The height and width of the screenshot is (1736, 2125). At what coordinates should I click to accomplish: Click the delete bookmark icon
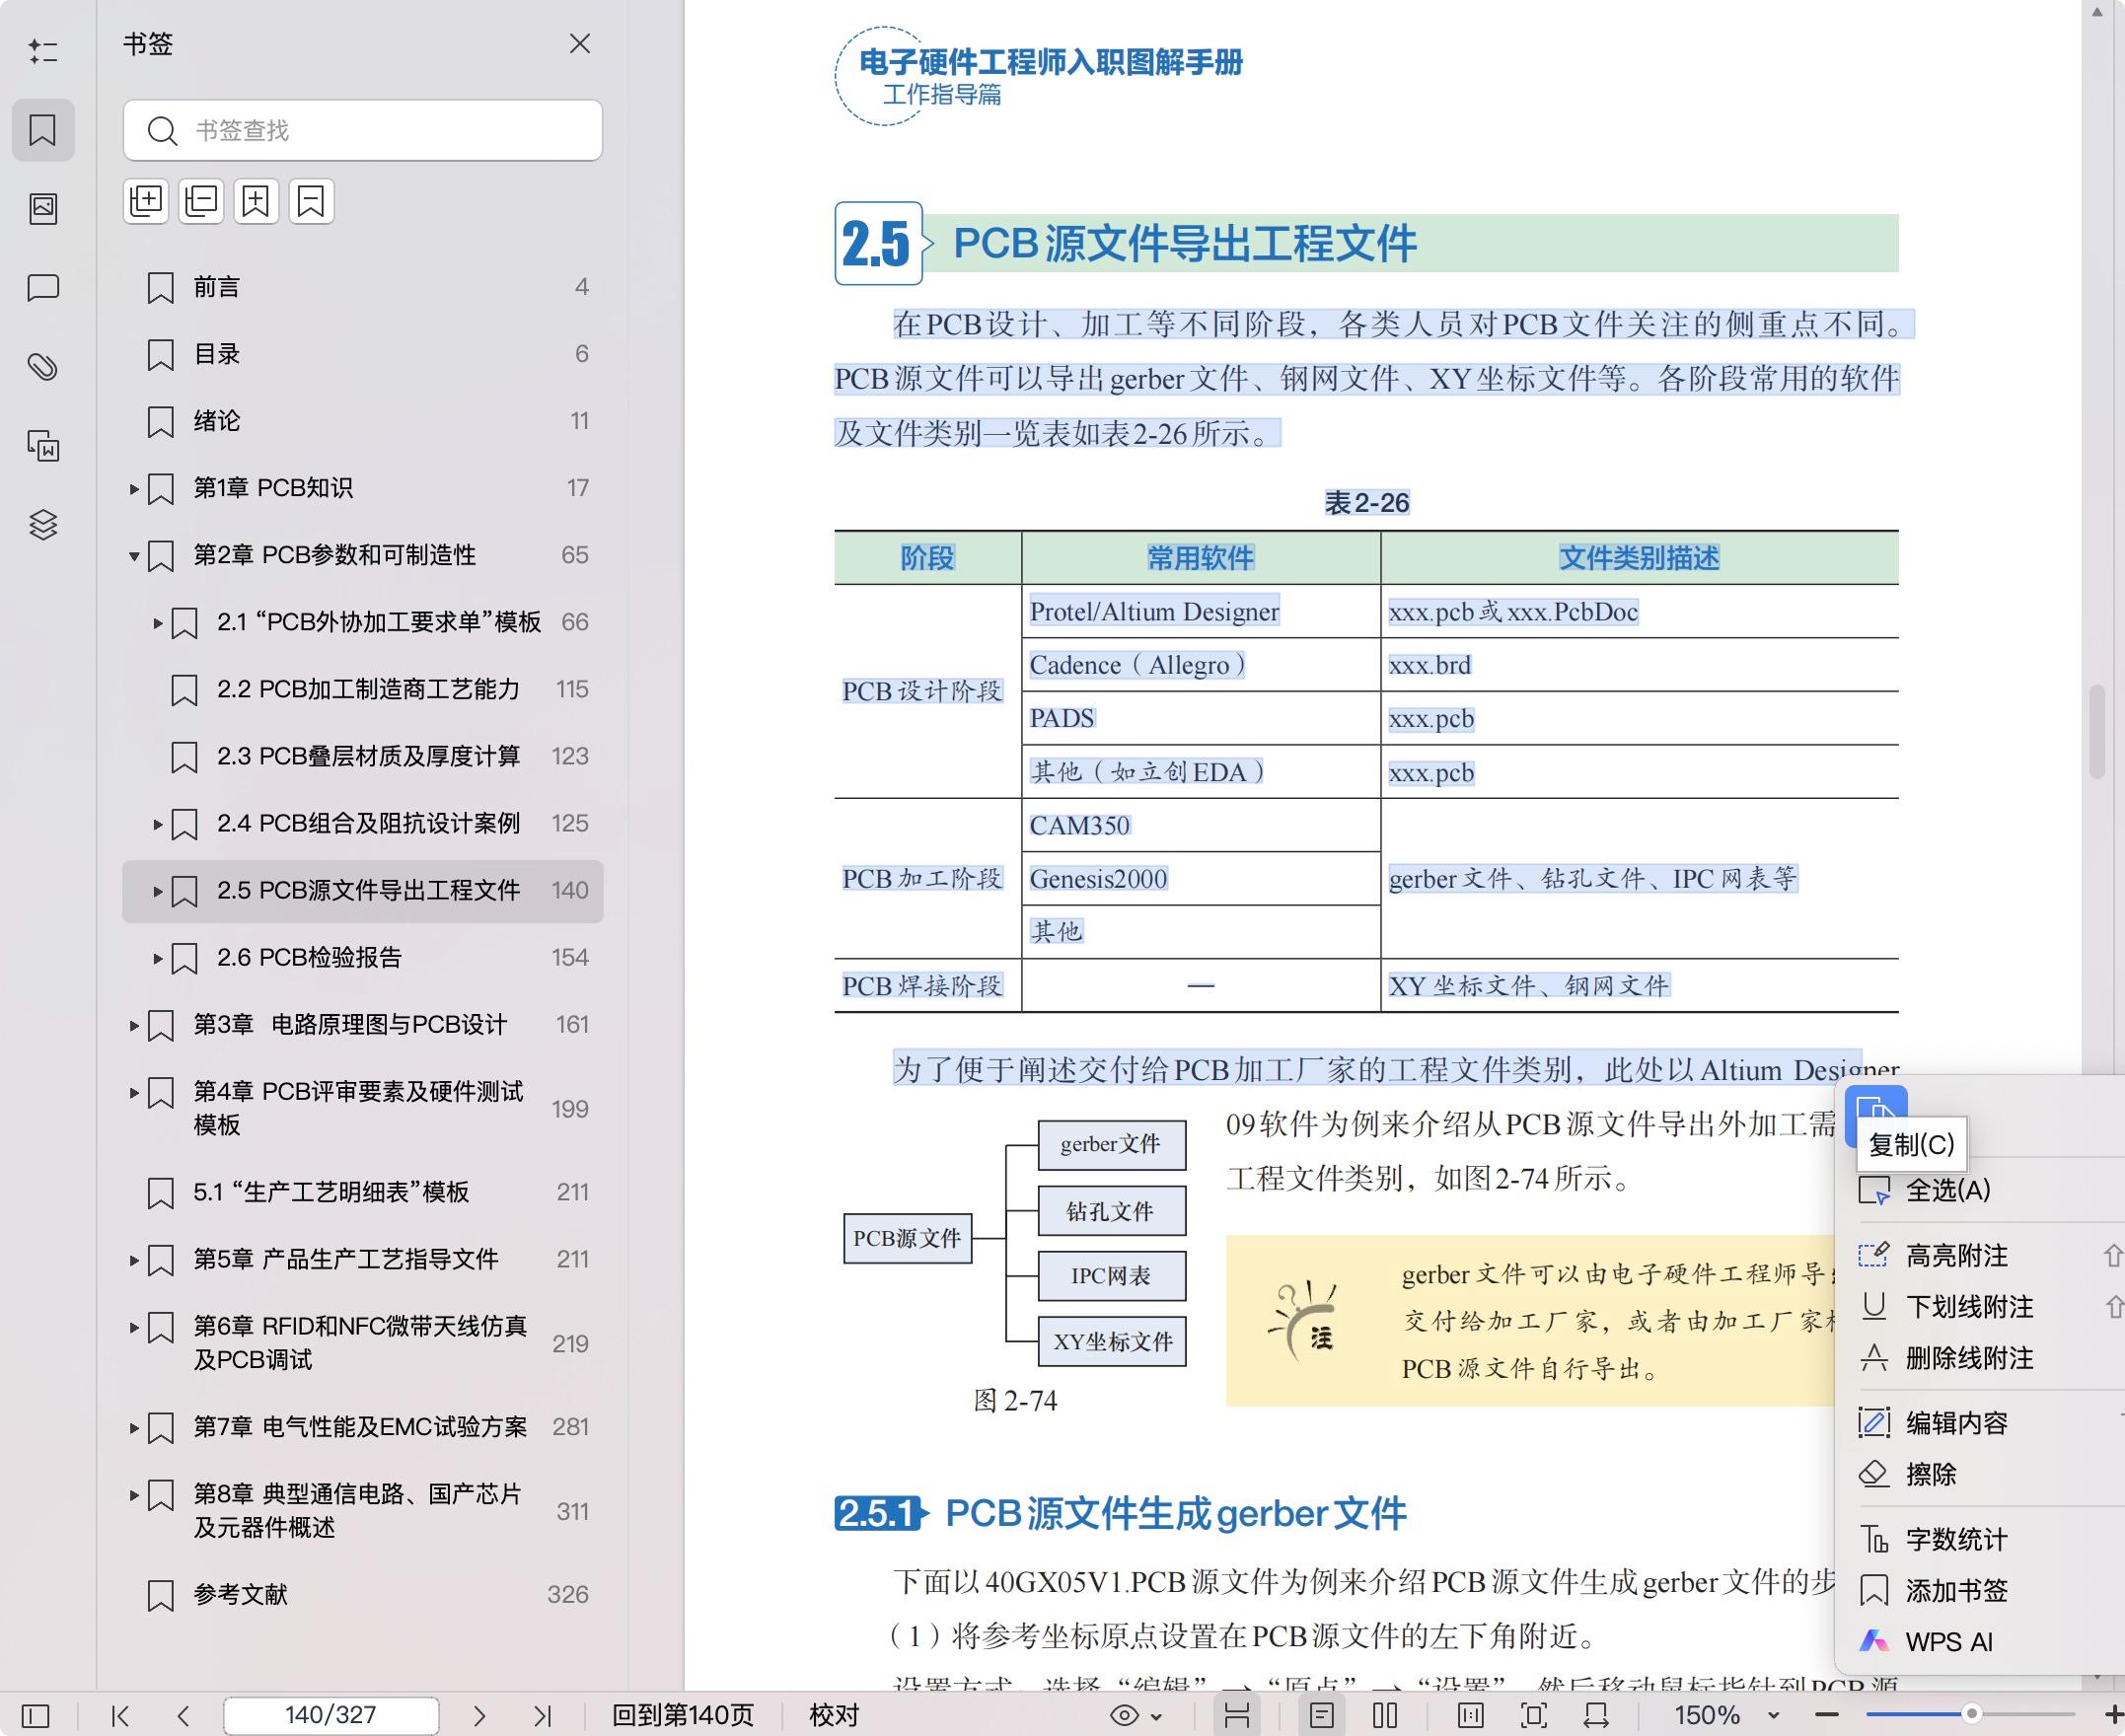(311, 201)
